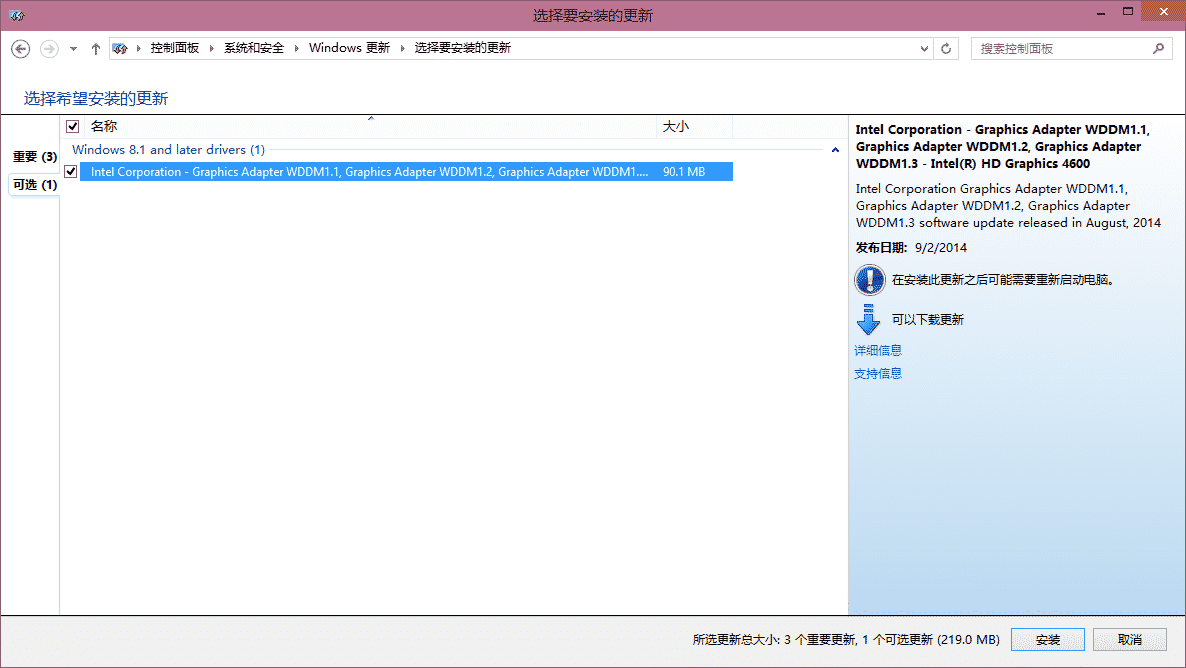Image resolution: width=1186 pixels, height=668 pixels.
Task: Click the search magnifier icon
Action: click(1158, 48)
